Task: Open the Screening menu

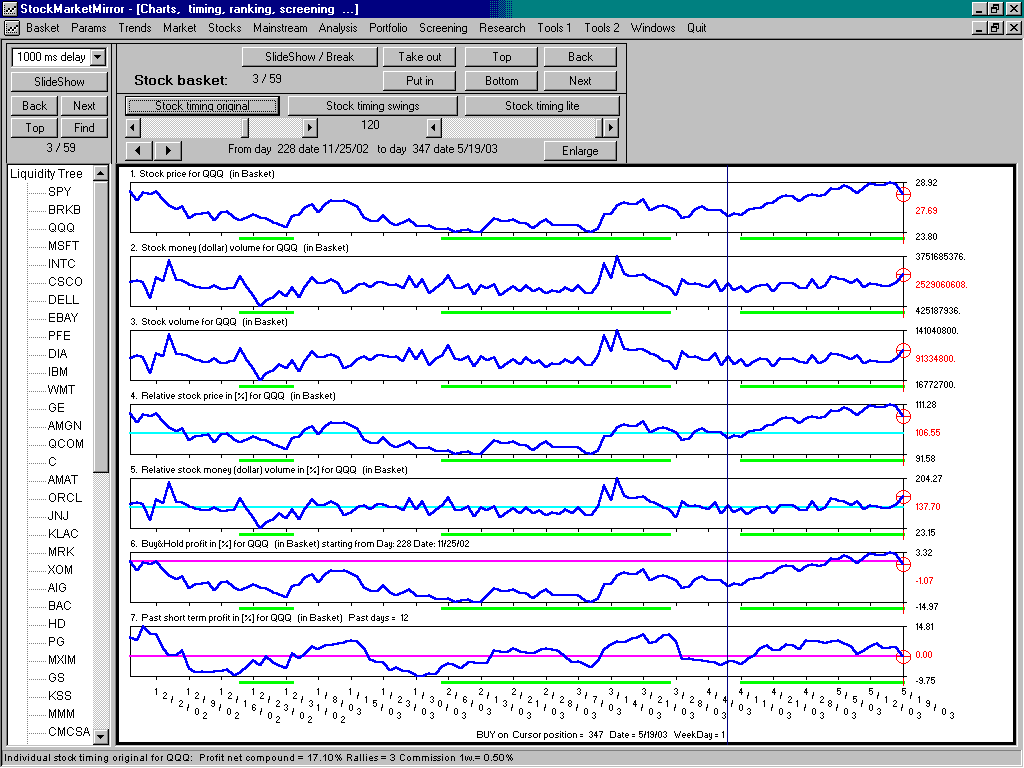Action: (443, 28)
